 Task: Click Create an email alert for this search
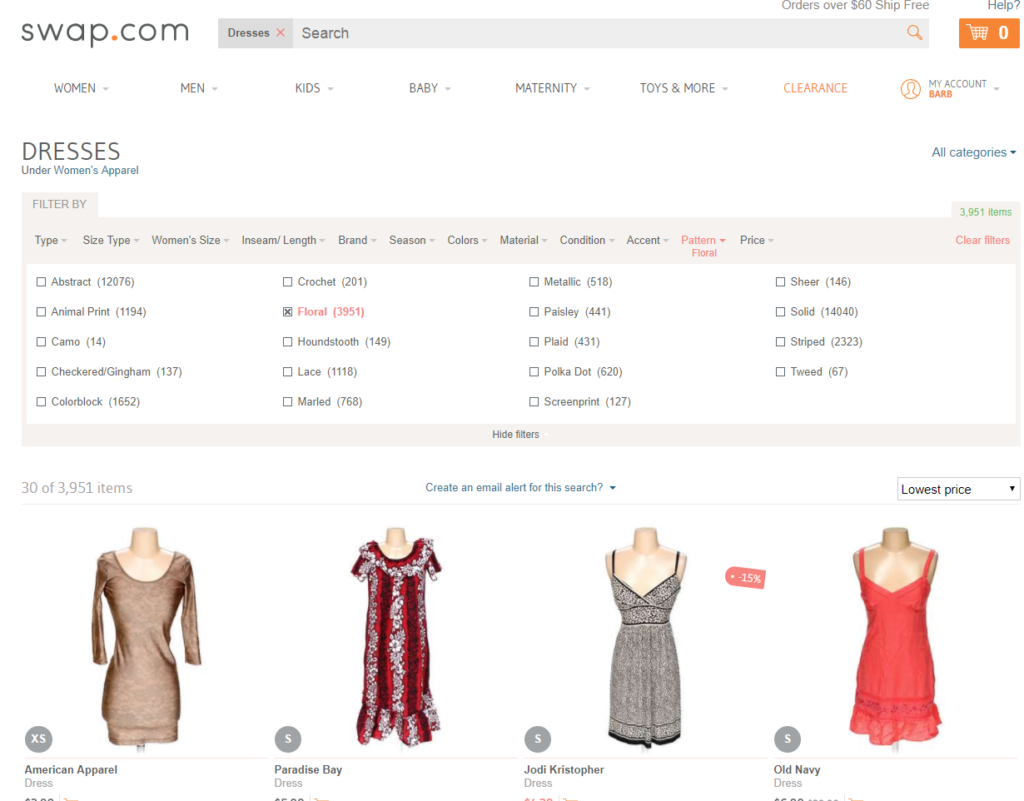(520, 488)
